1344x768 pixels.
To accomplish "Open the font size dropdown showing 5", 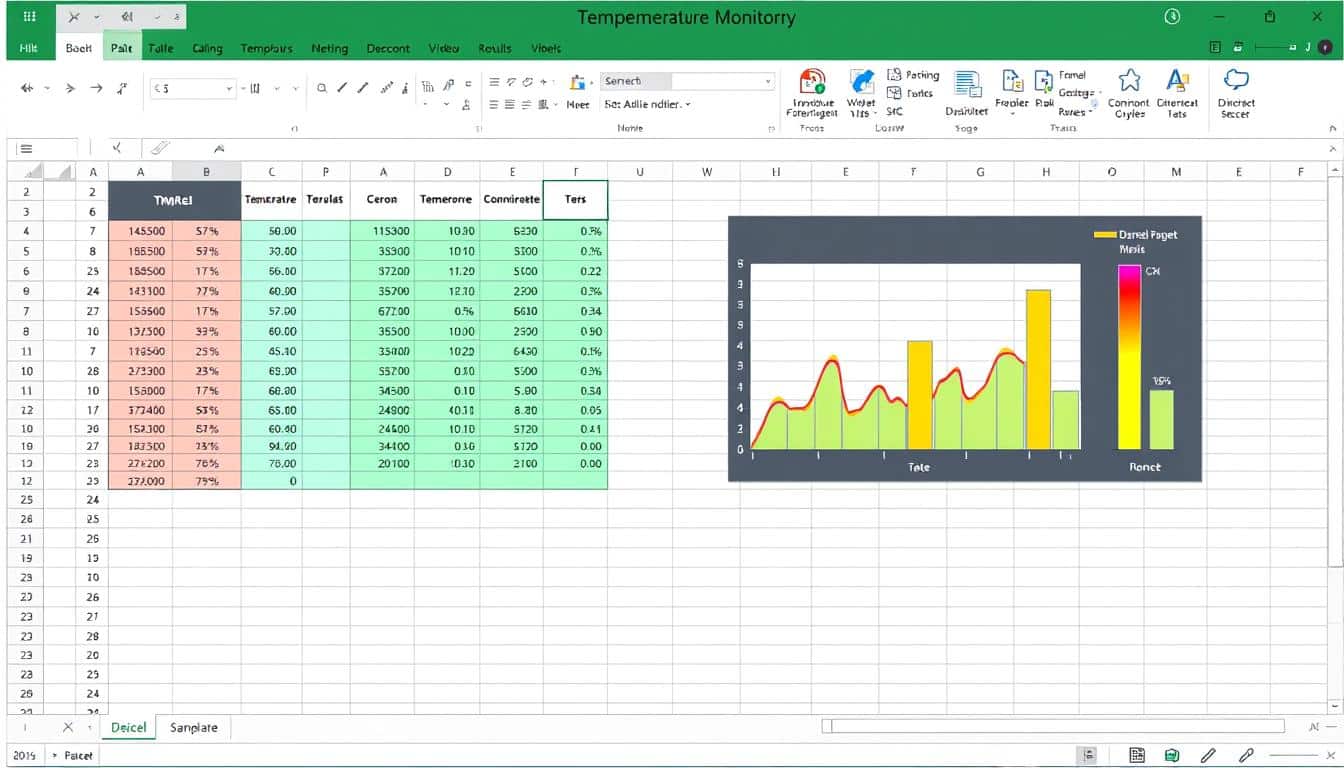I will [x=193, y=88].
